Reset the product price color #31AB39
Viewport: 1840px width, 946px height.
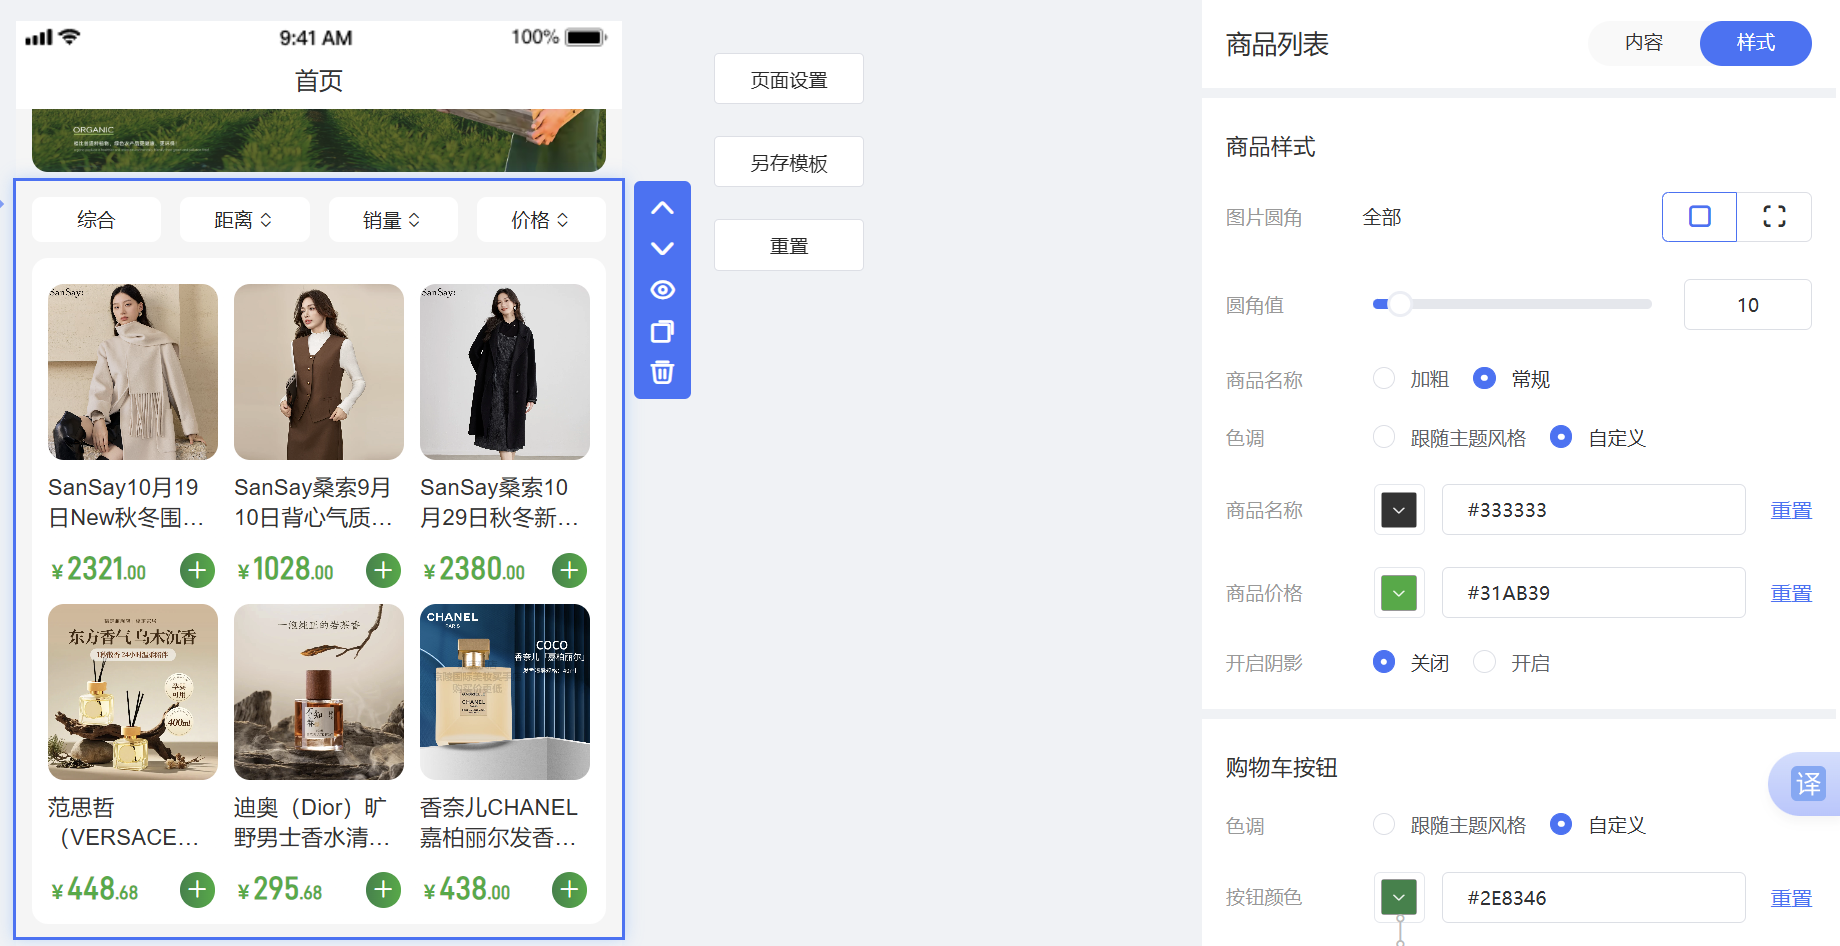pyautogui.click(x=1791, y=593)
